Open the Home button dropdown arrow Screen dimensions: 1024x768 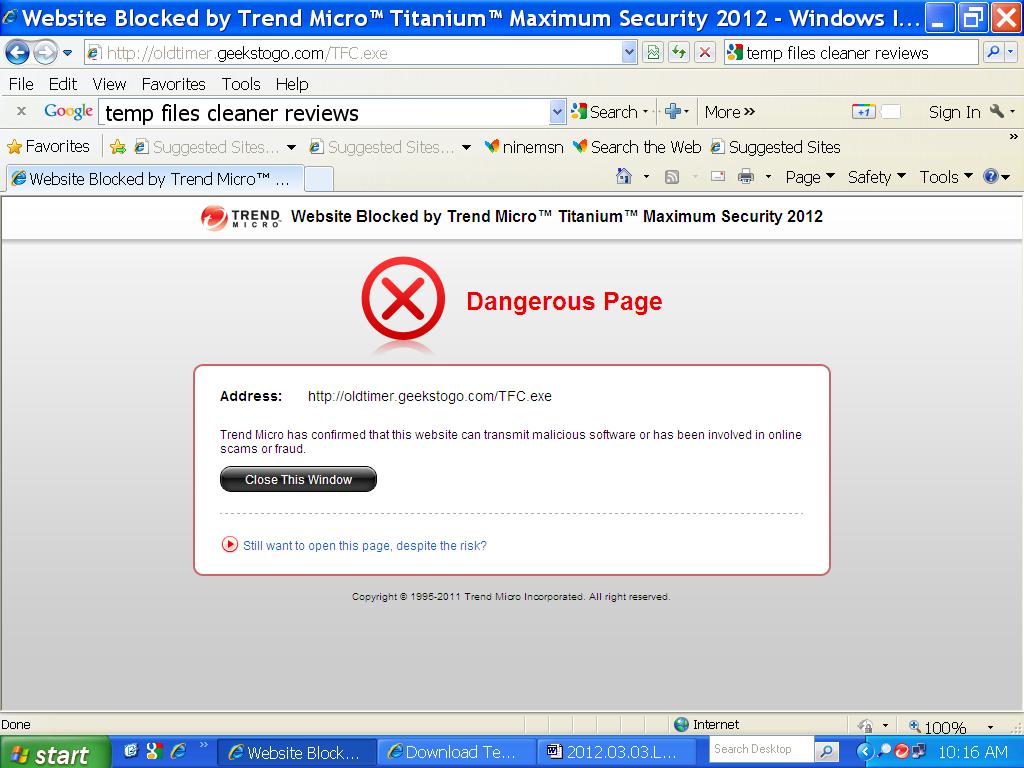(647, 176)
